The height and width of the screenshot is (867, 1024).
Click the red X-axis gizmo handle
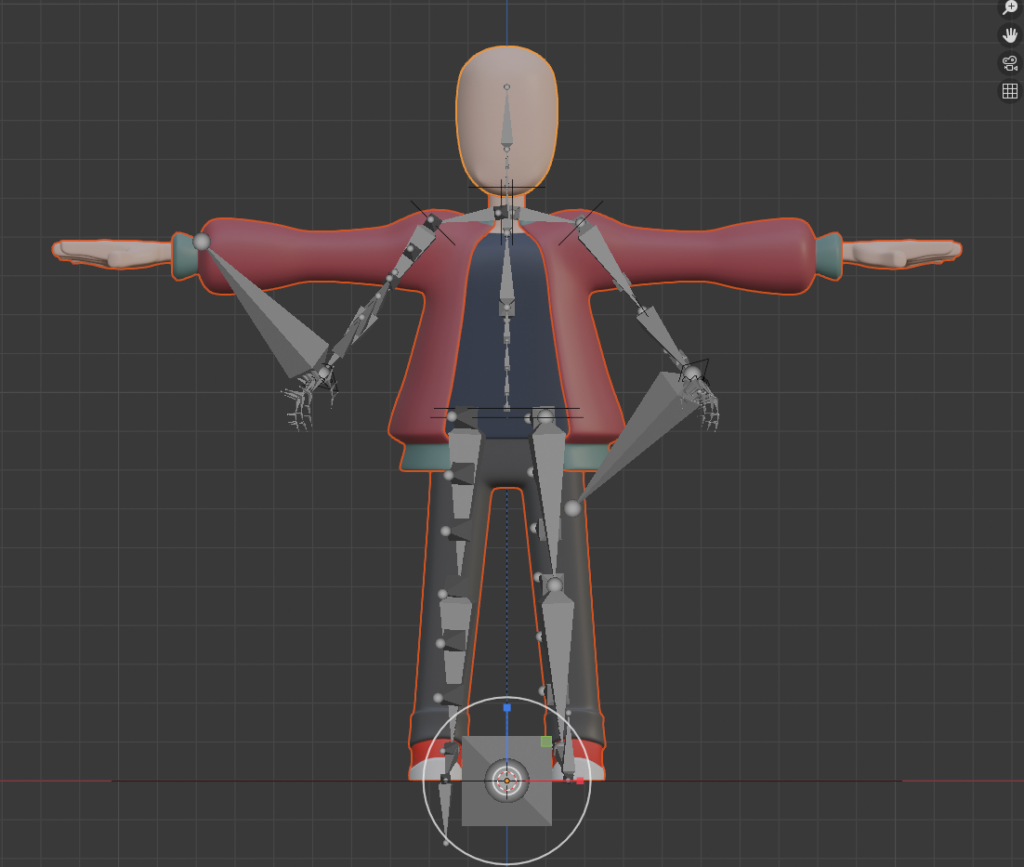(x=579, y=780)
